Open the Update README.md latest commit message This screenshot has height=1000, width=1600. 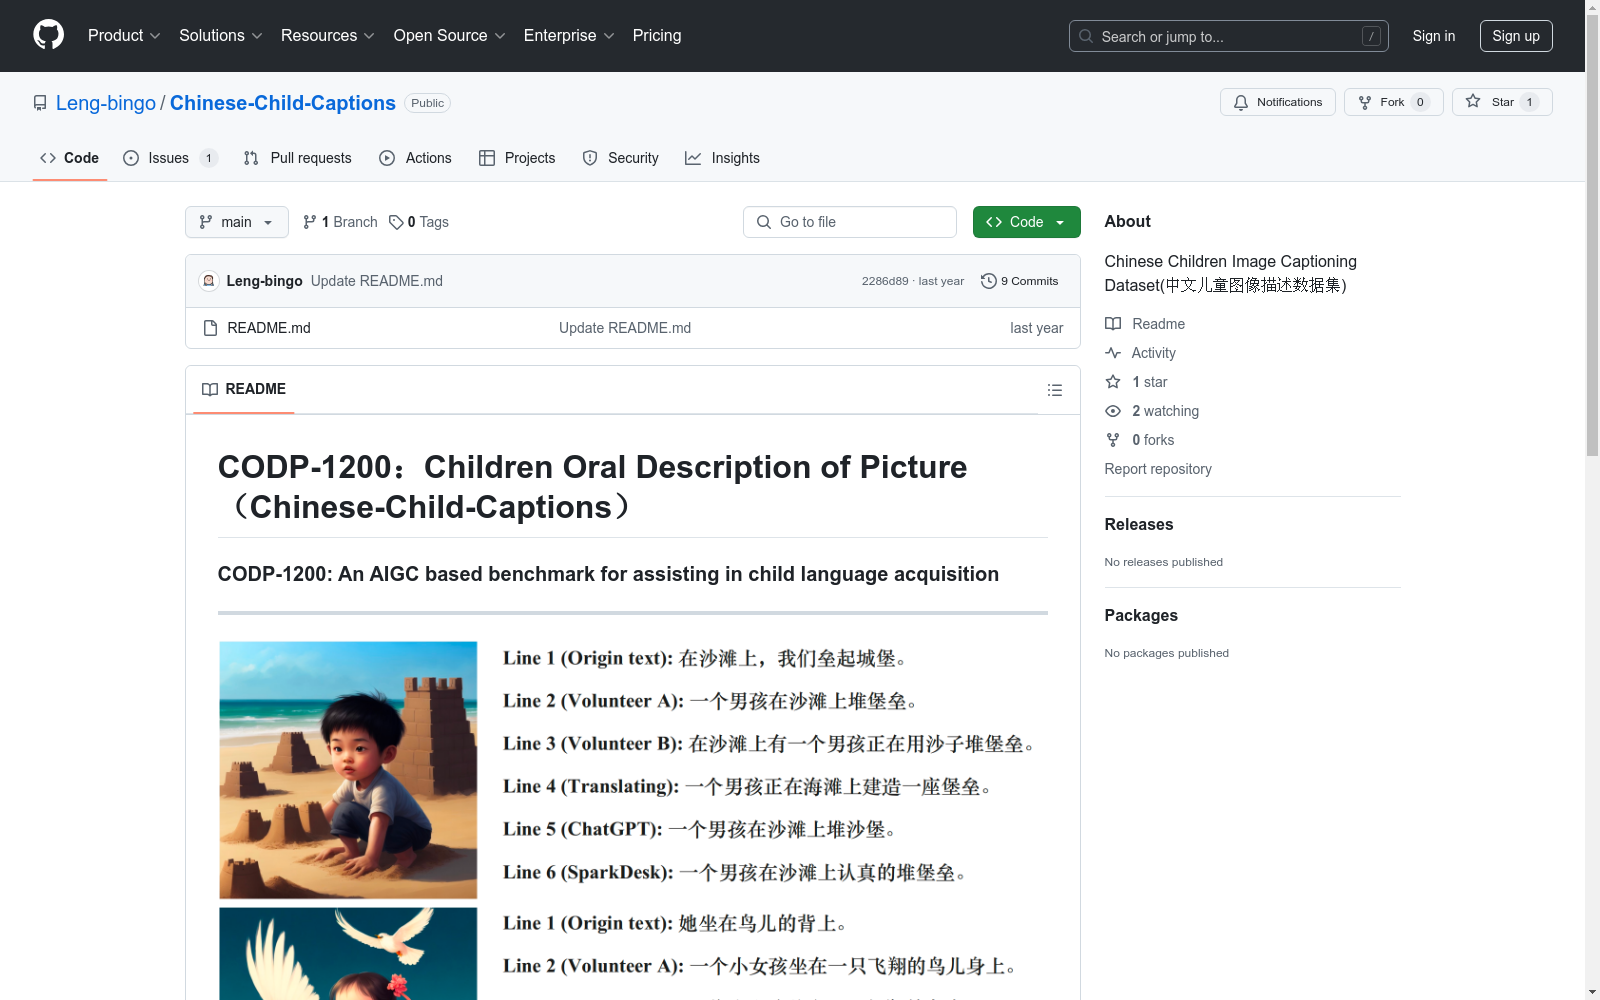(x=377, y=281)
